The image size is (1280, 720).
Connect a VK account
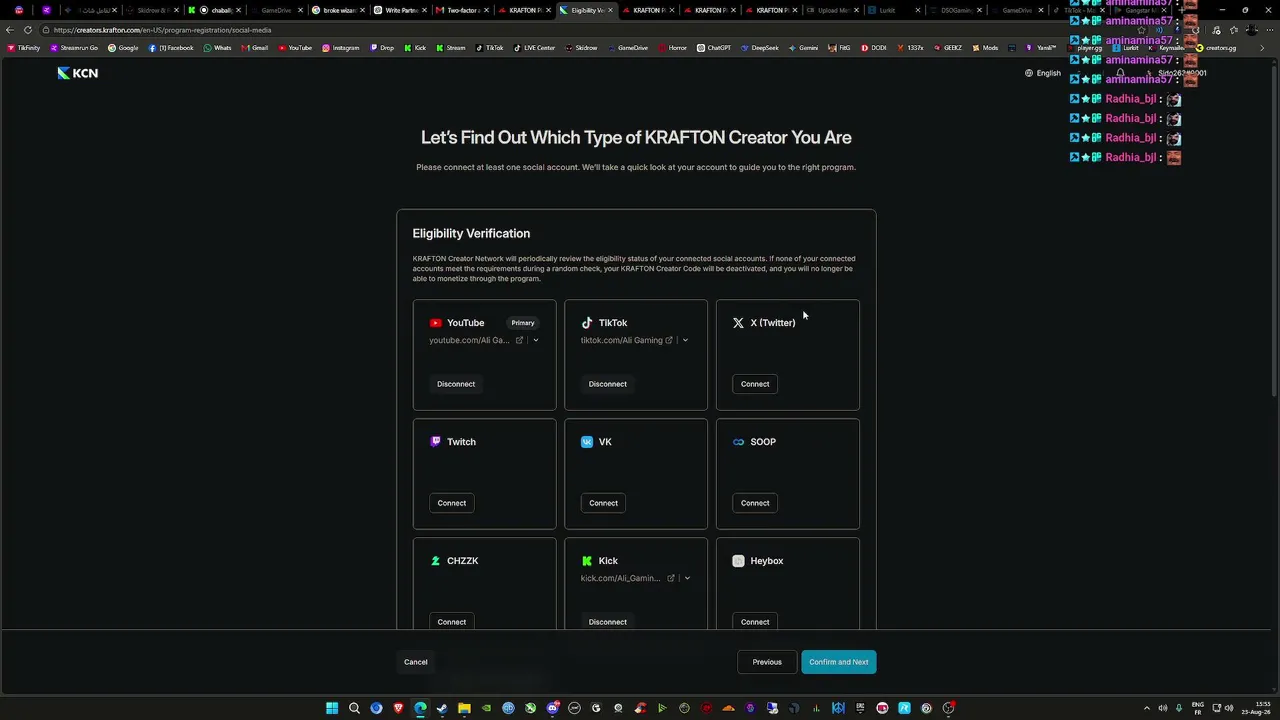click(x=603, y=503)
